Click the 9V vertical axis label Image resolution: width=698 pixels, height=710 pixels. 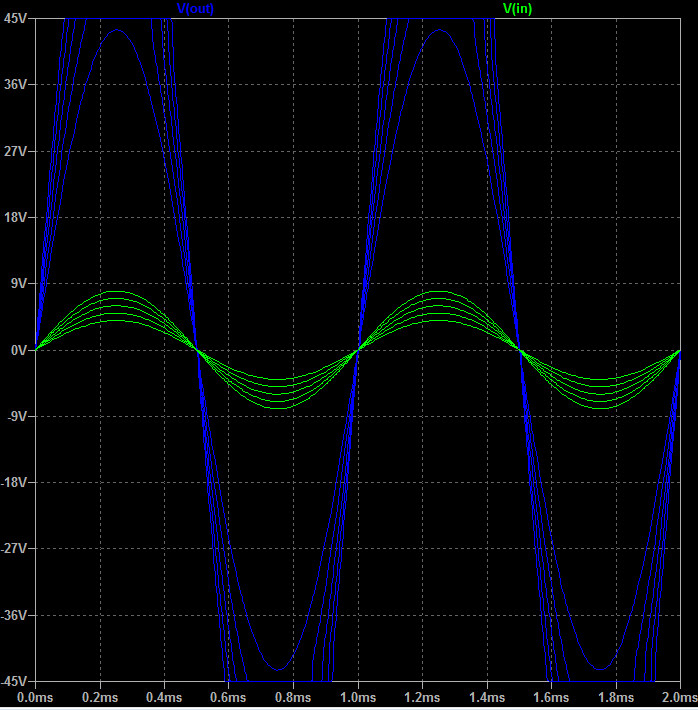tap(19, 283)
